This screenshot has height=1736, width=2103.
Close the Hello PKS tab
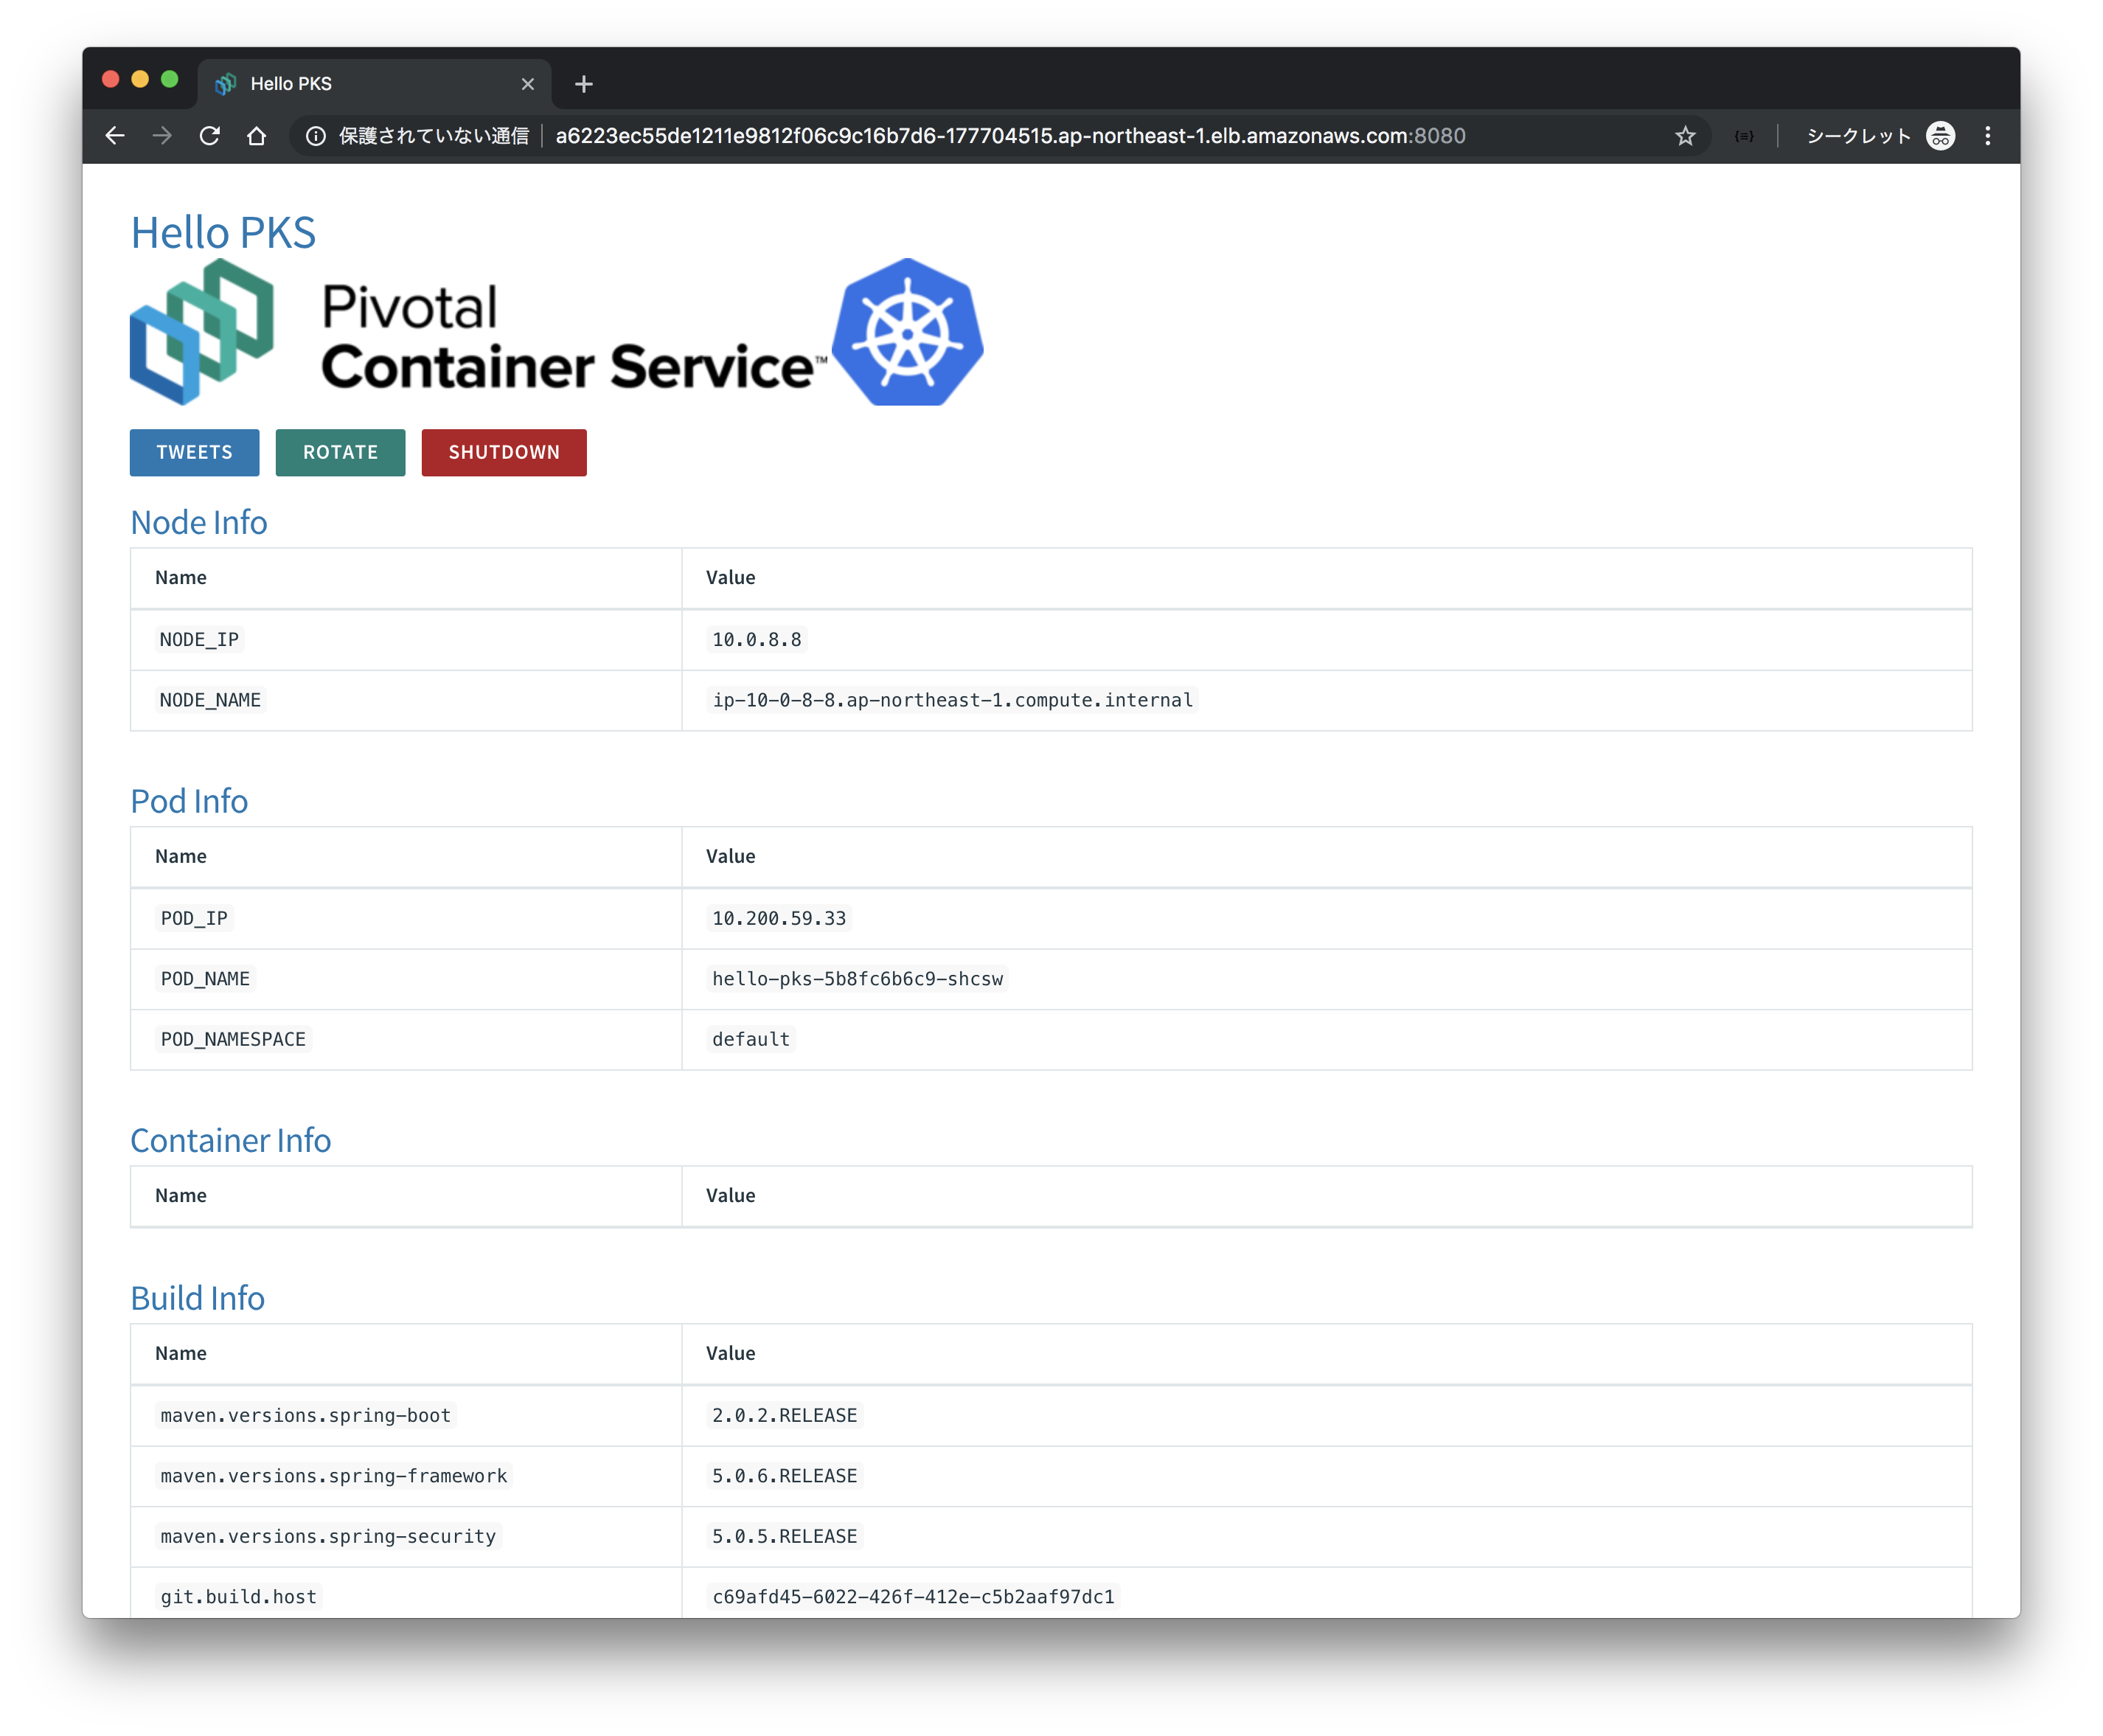coord(528,84)
